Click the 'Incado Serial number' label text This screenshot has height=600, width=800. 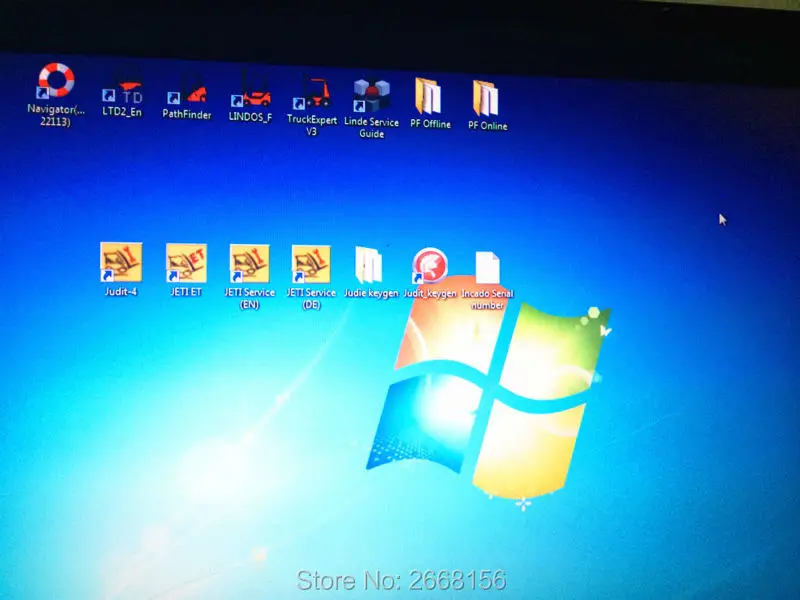pyautogui.click(x=487, y=299)
